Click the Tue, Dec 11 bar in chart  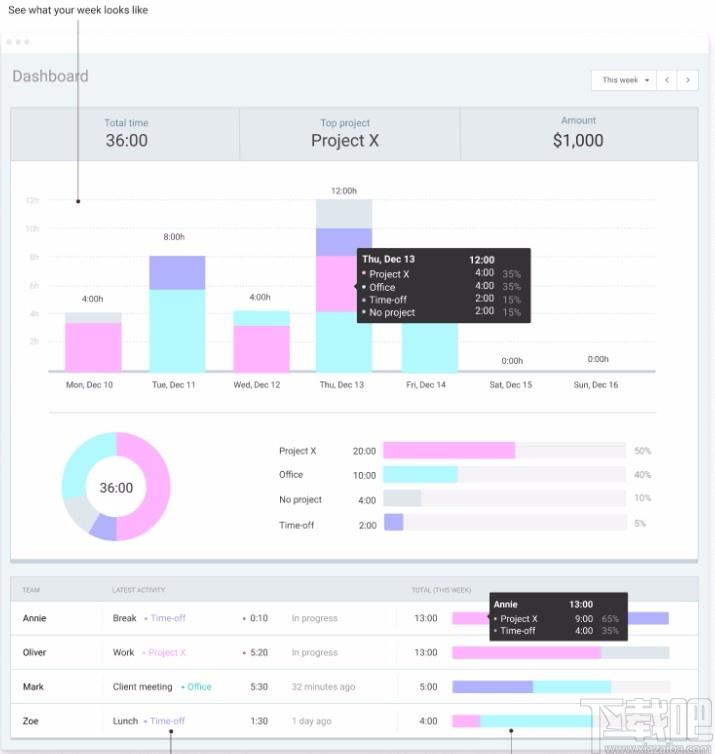[177, 314]
